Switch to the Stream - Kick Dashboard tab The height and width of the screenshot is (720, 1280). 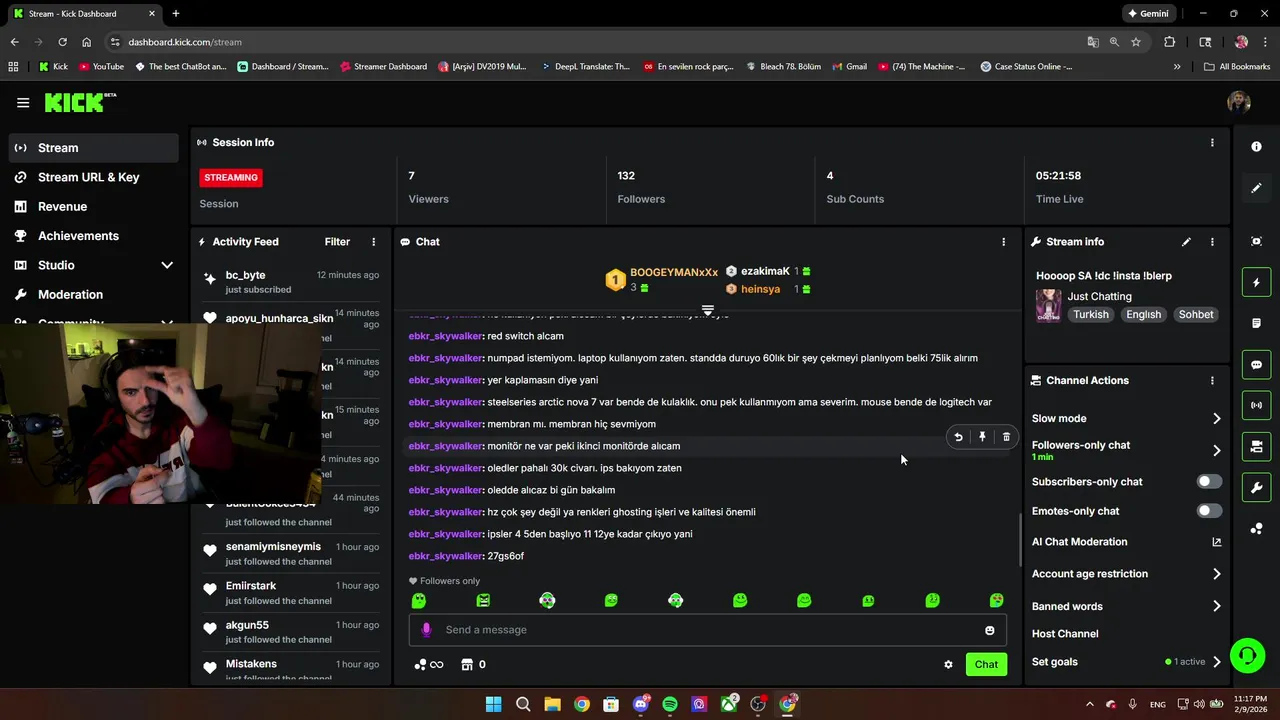(84, 14)
